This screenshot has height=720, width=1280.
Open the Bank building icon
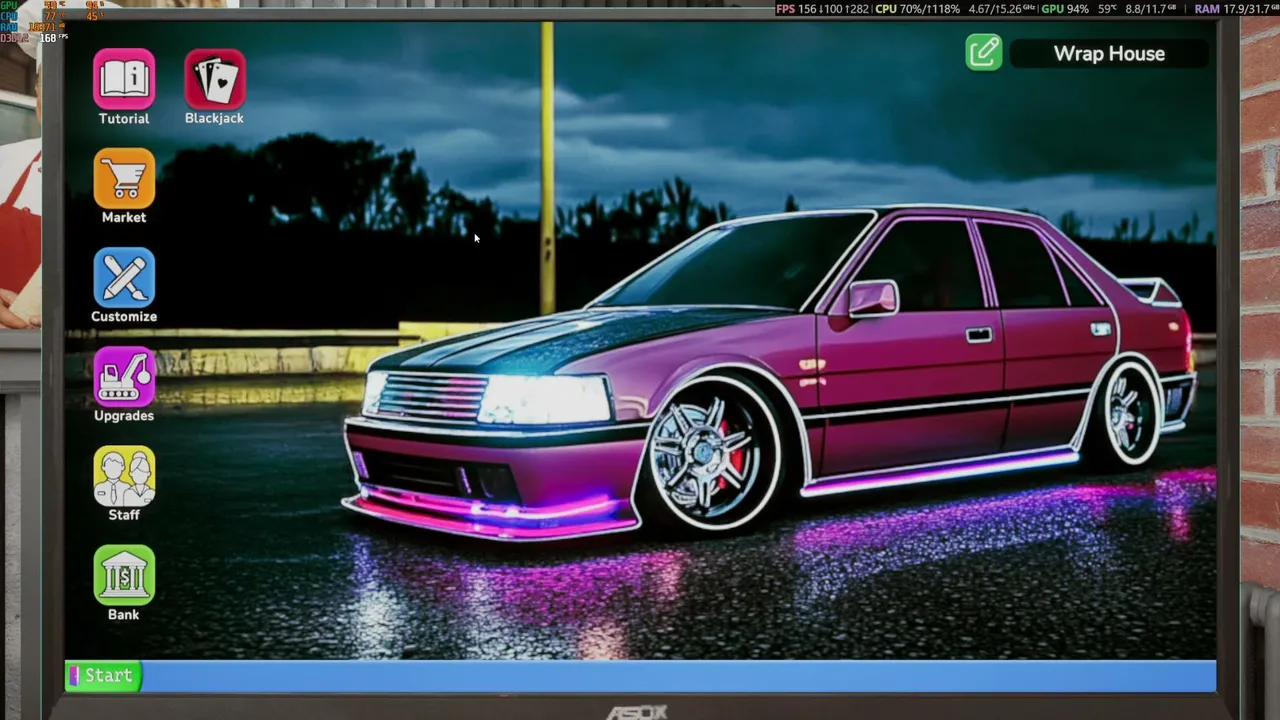click(124, 575)
